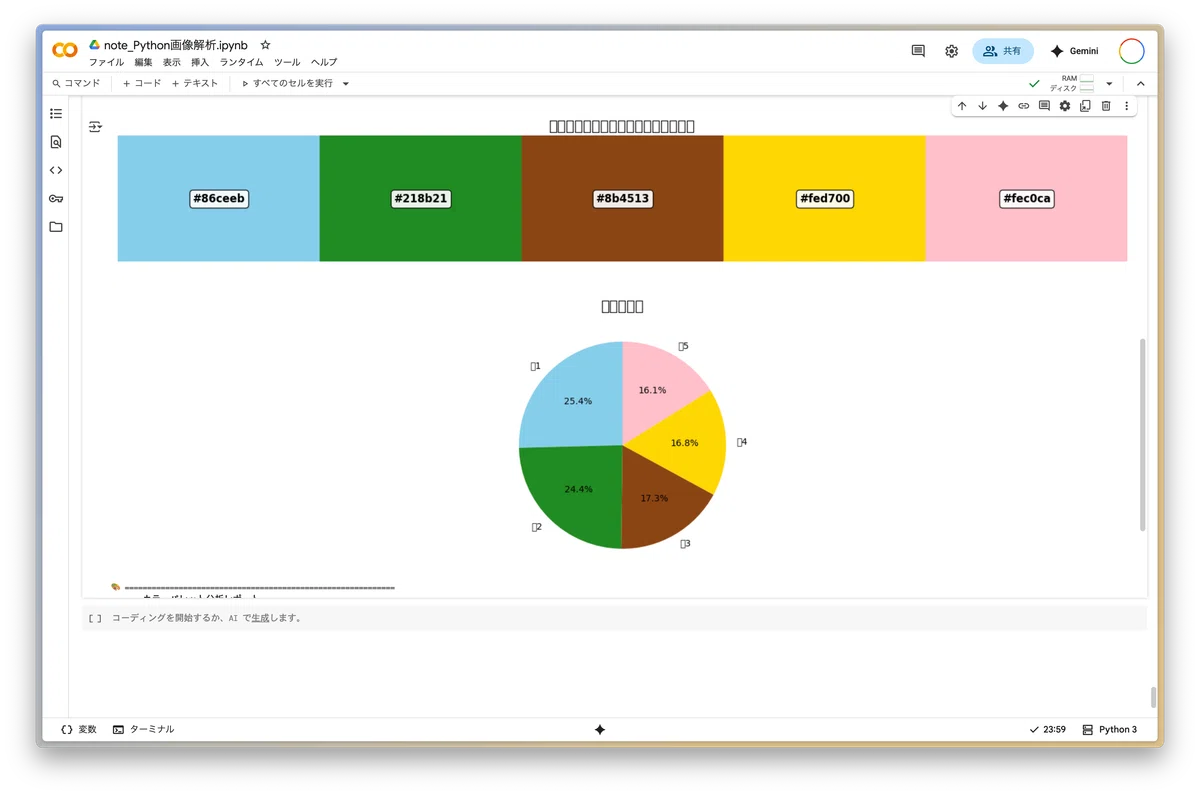Open the Gemini button in the header
The height and width of the screenshot is (795, 1200).
pyautogui.click(x=1074, y=51)
